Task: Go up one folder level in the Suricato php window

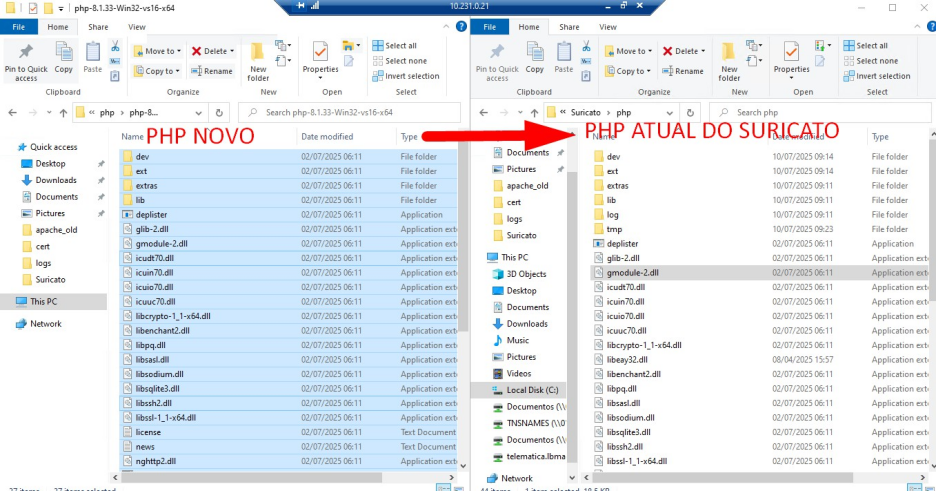Action: tap(530, 112)
